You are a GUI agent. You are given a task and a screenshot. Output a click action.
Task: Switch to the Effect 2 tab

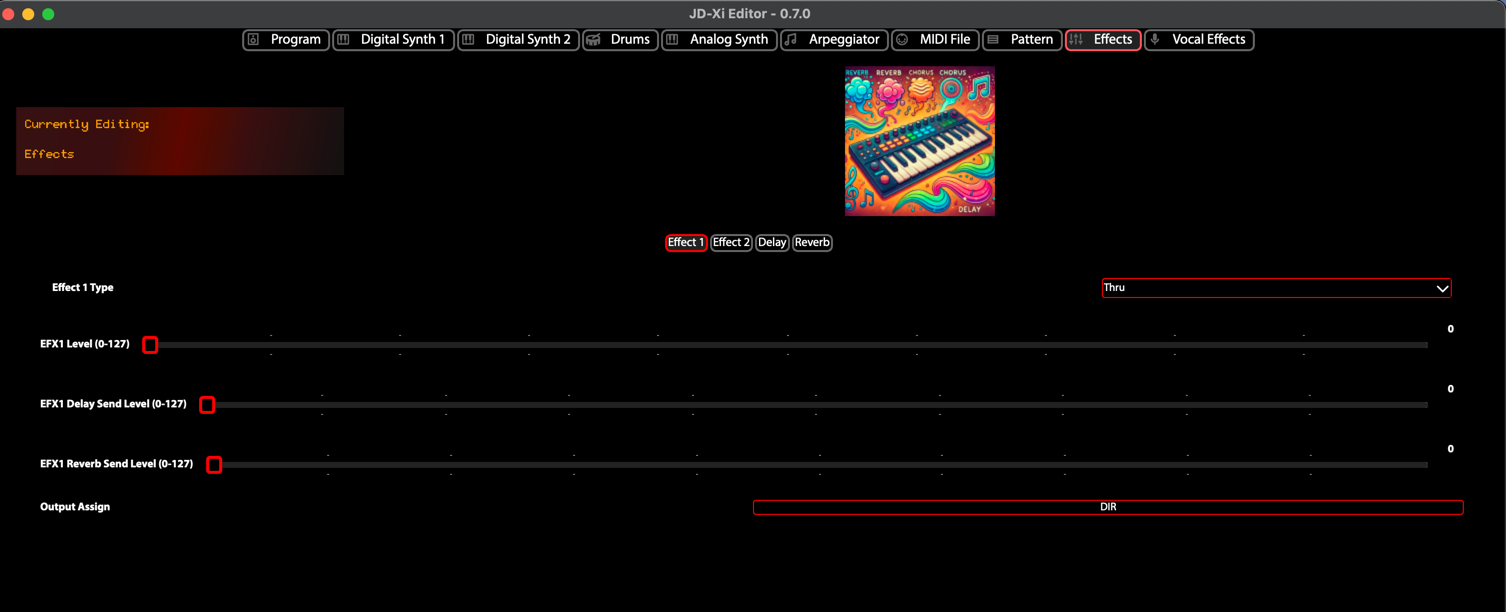click(x=731, y=243)
